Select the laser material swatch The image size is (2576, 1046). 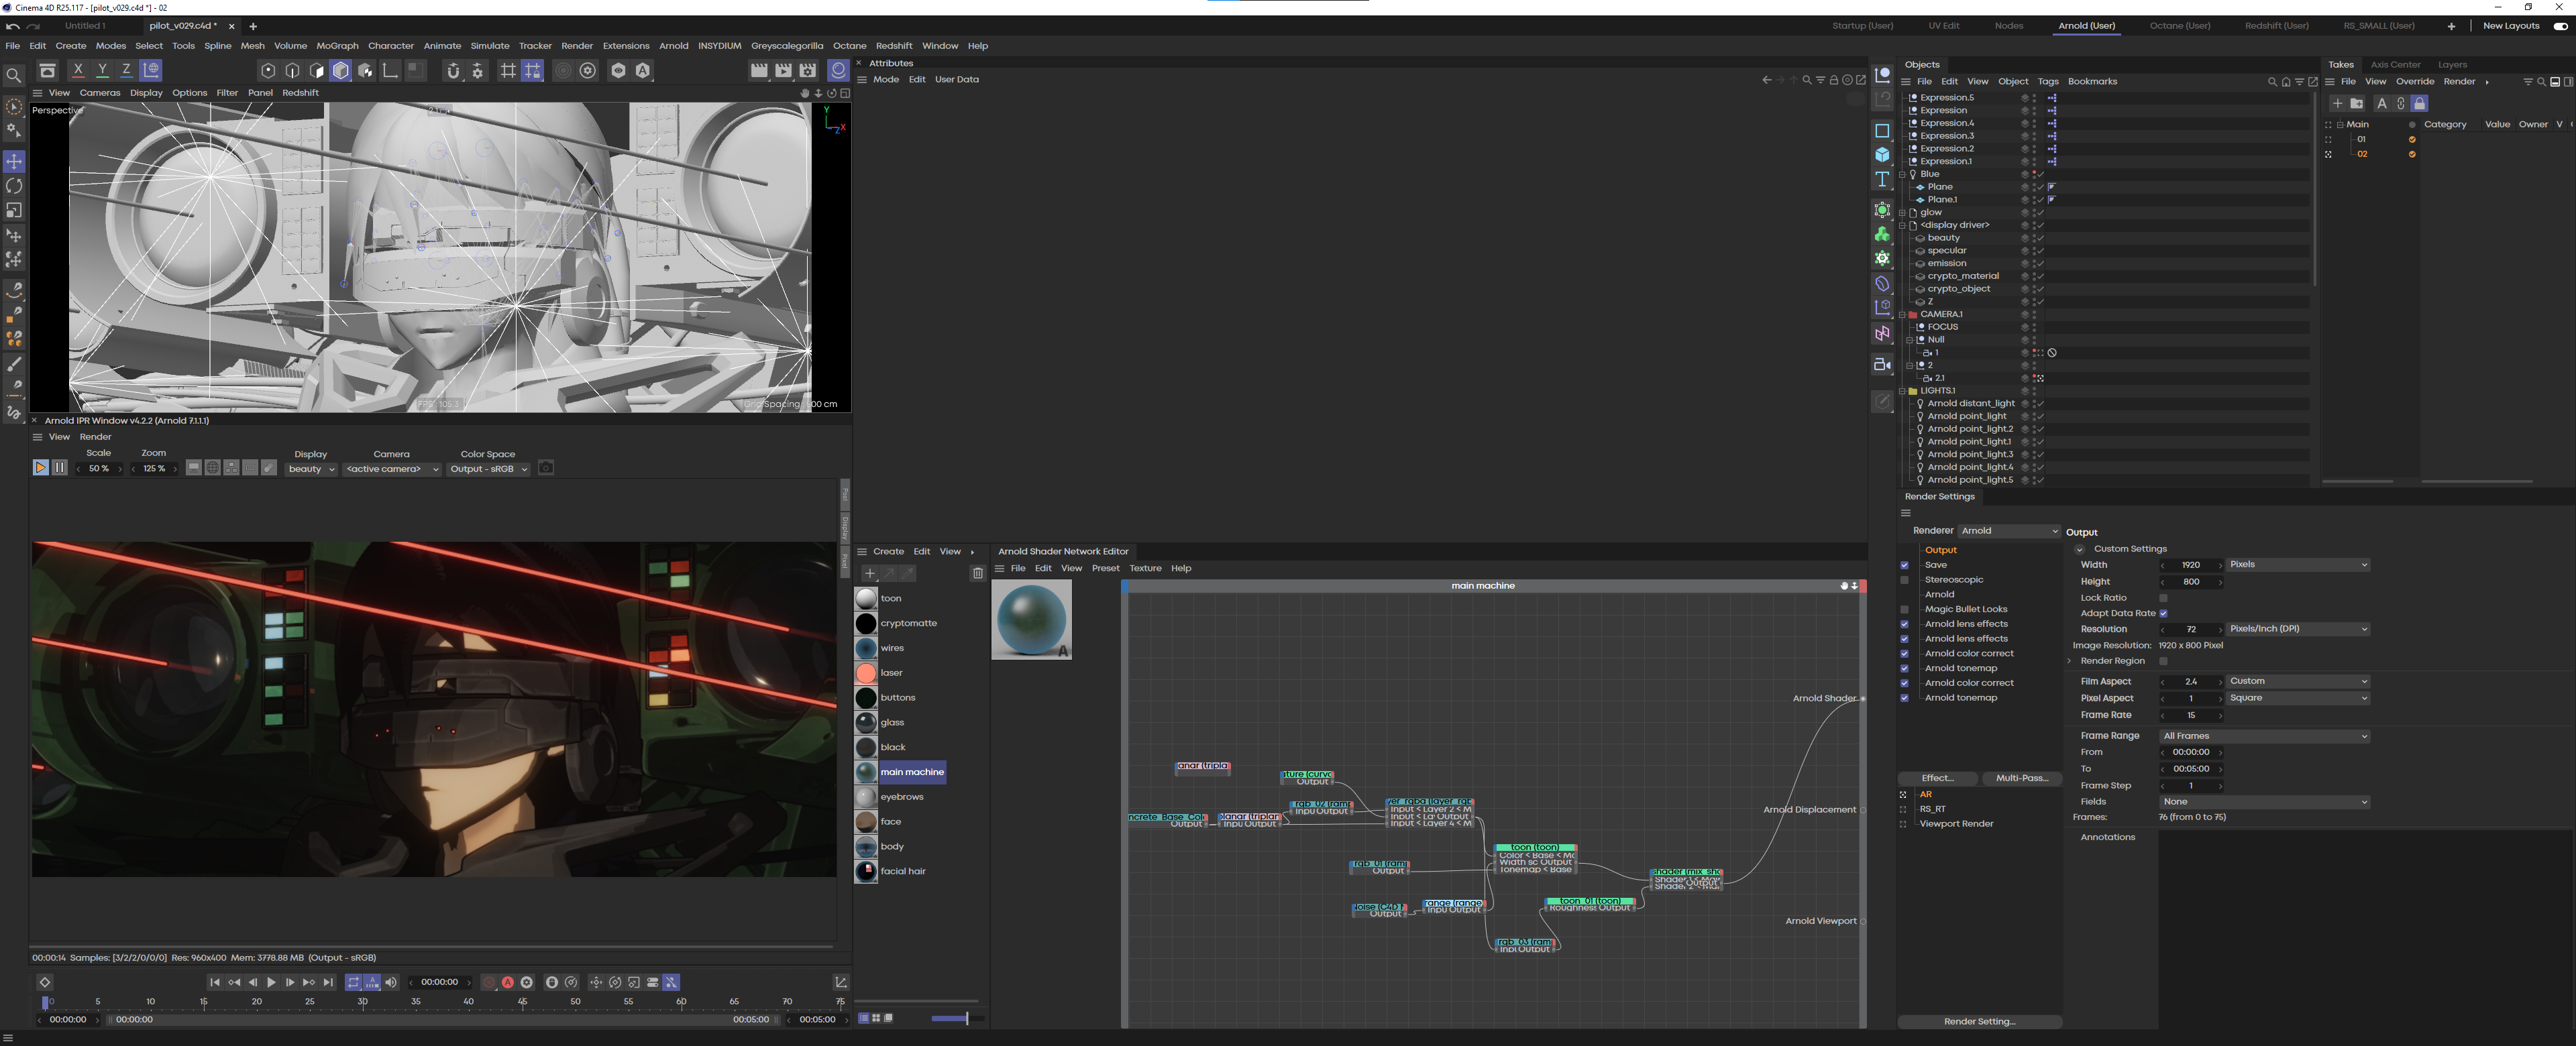click(x=866, y=673)
